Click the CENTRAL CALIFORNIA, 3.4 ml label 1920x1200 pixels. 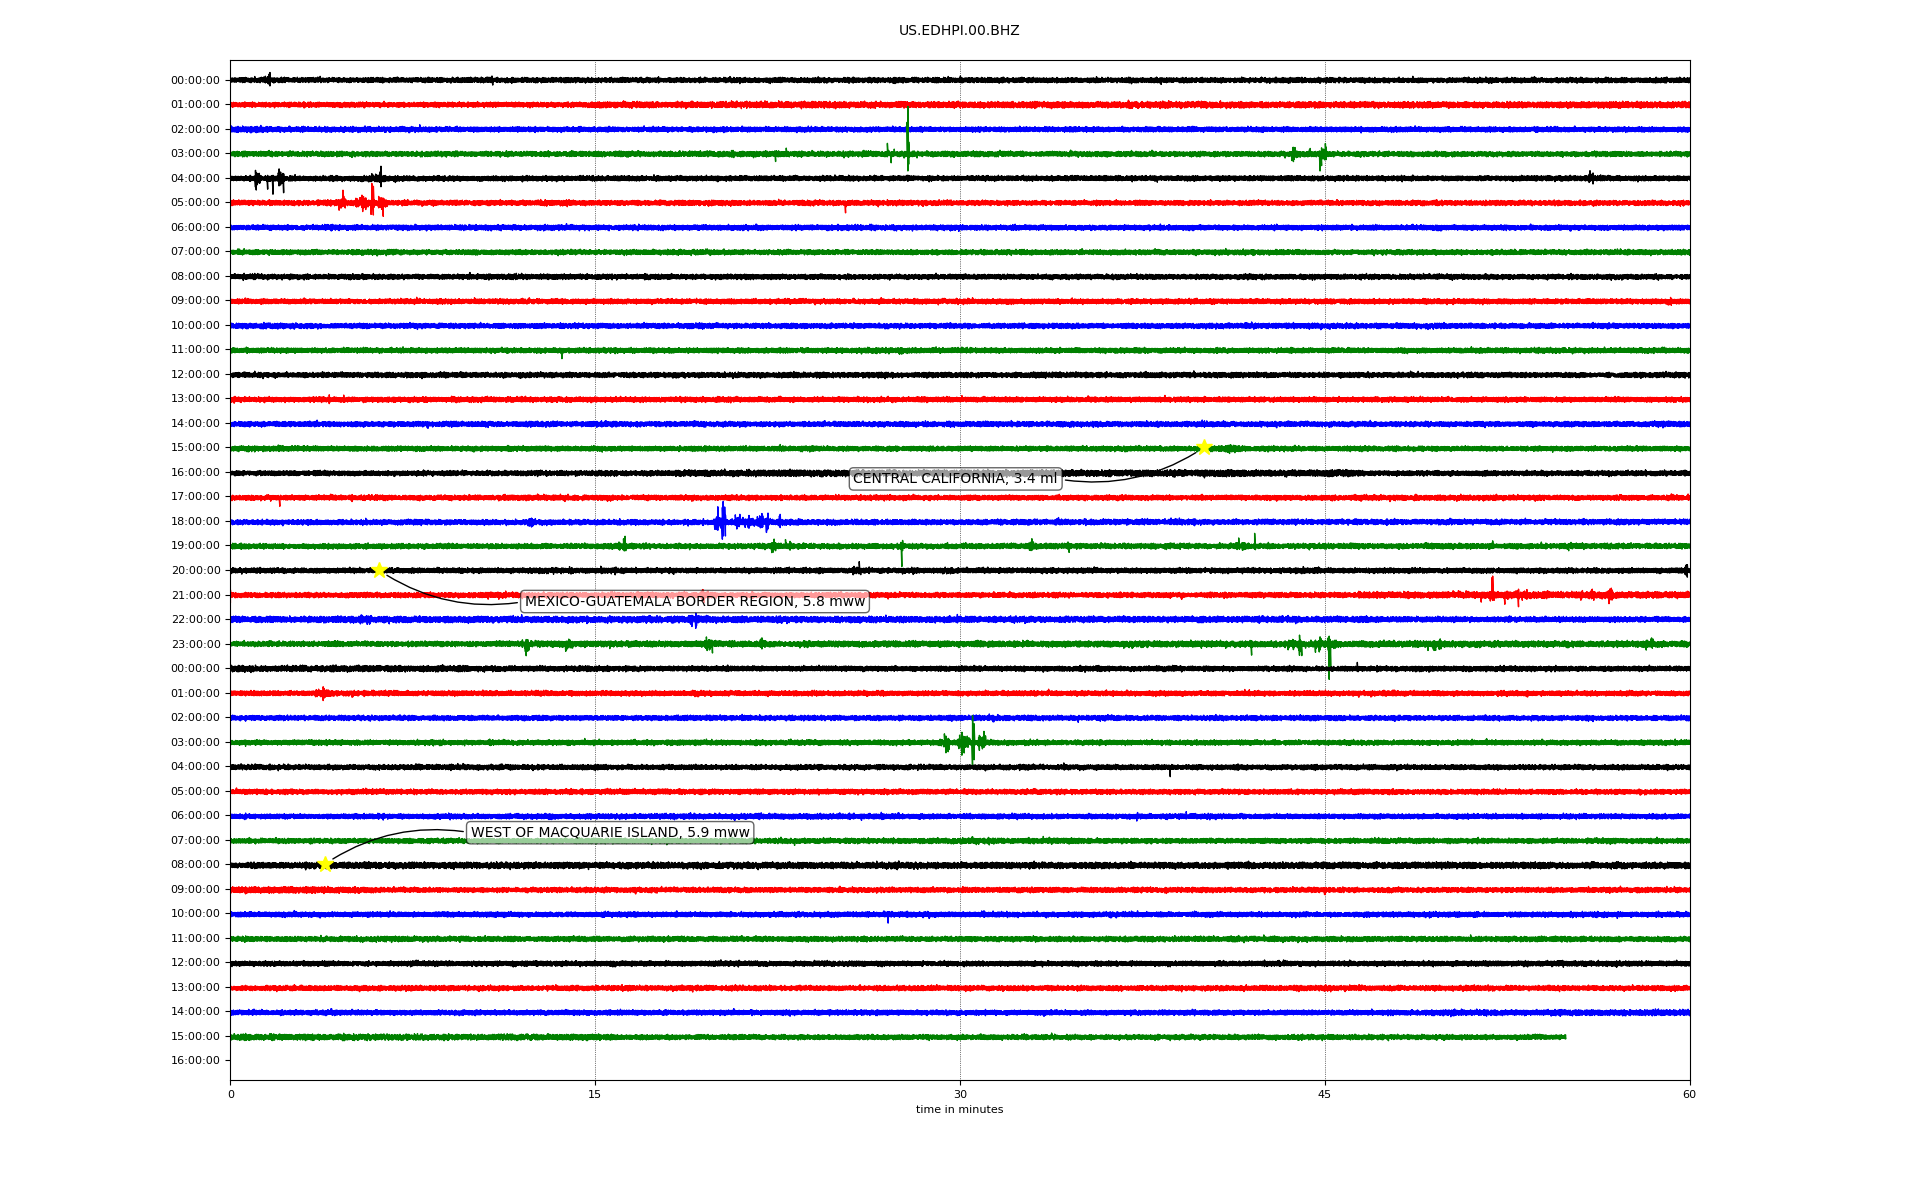click(954, 479)
